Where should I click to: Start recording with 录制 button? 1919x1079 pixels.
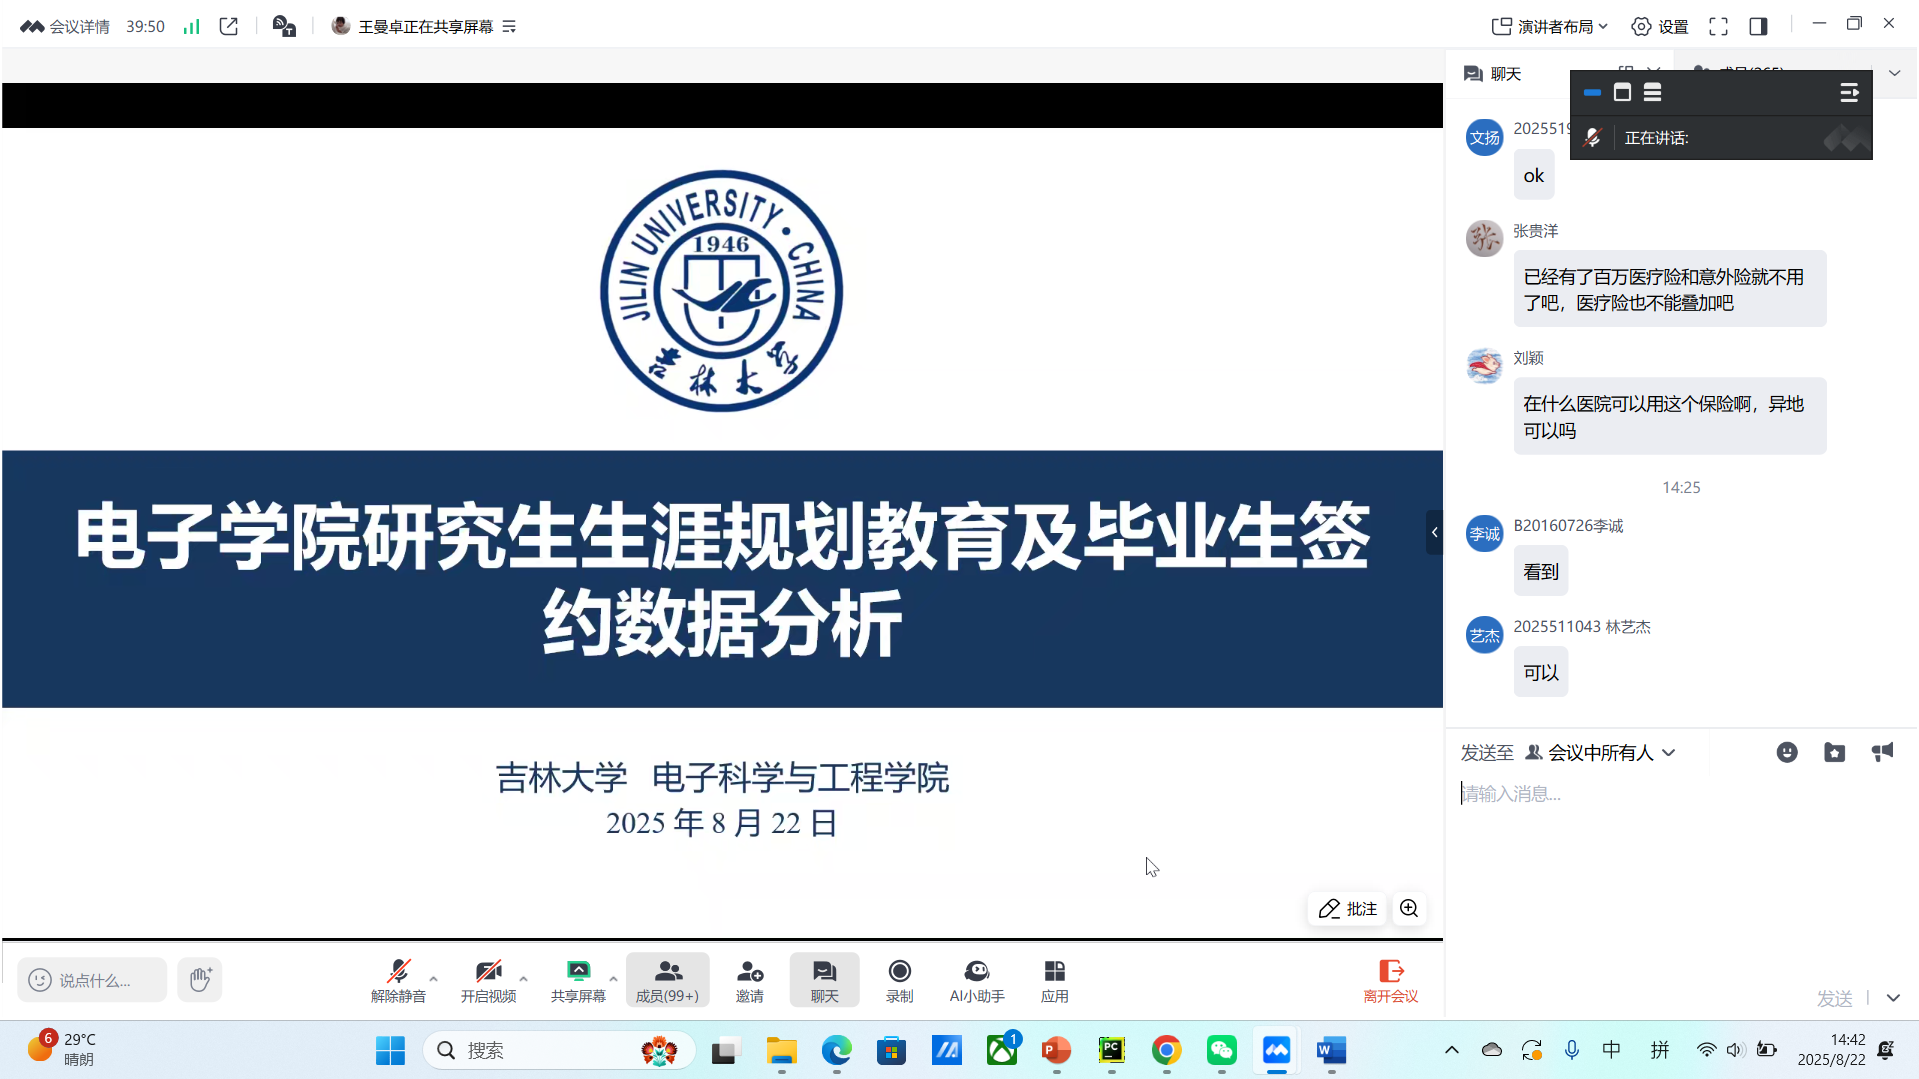point(899,981)
